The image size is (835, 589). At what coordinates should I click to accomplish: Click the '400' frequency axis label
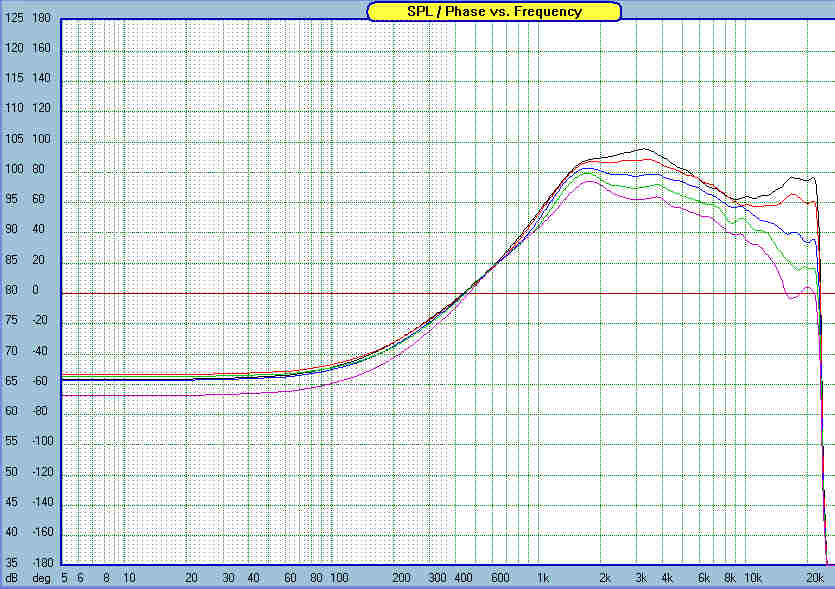(463, 578)
